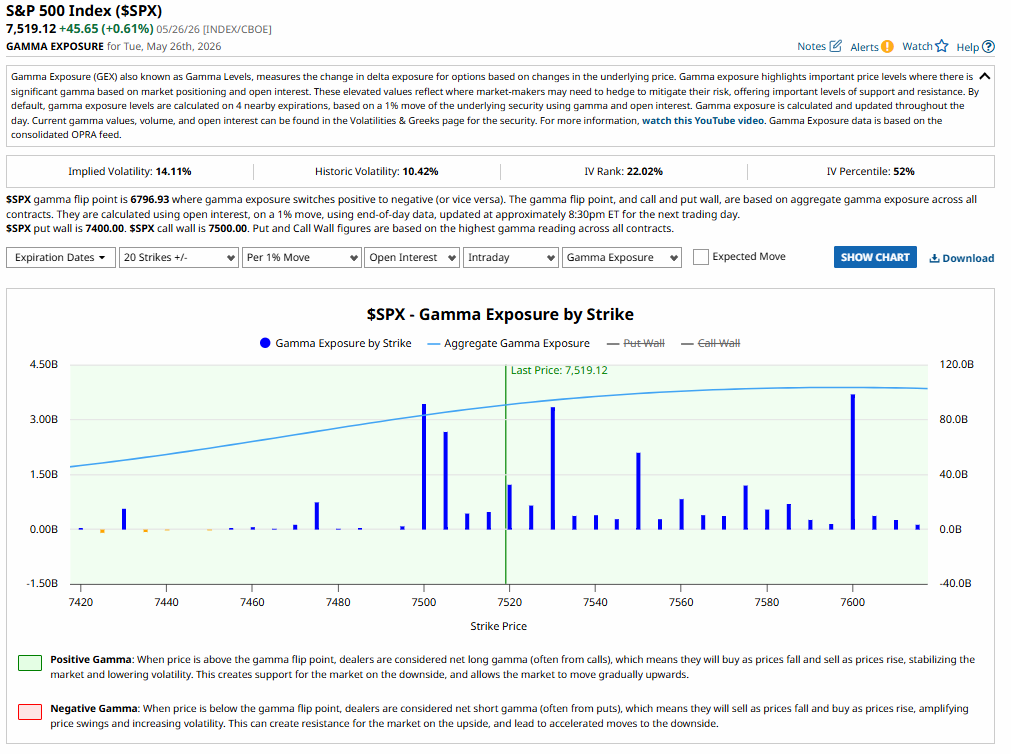Viewport: 1011px width, 754px height.
Task: Click the bar at strike 7530
Action: click(x=553, y=468)
